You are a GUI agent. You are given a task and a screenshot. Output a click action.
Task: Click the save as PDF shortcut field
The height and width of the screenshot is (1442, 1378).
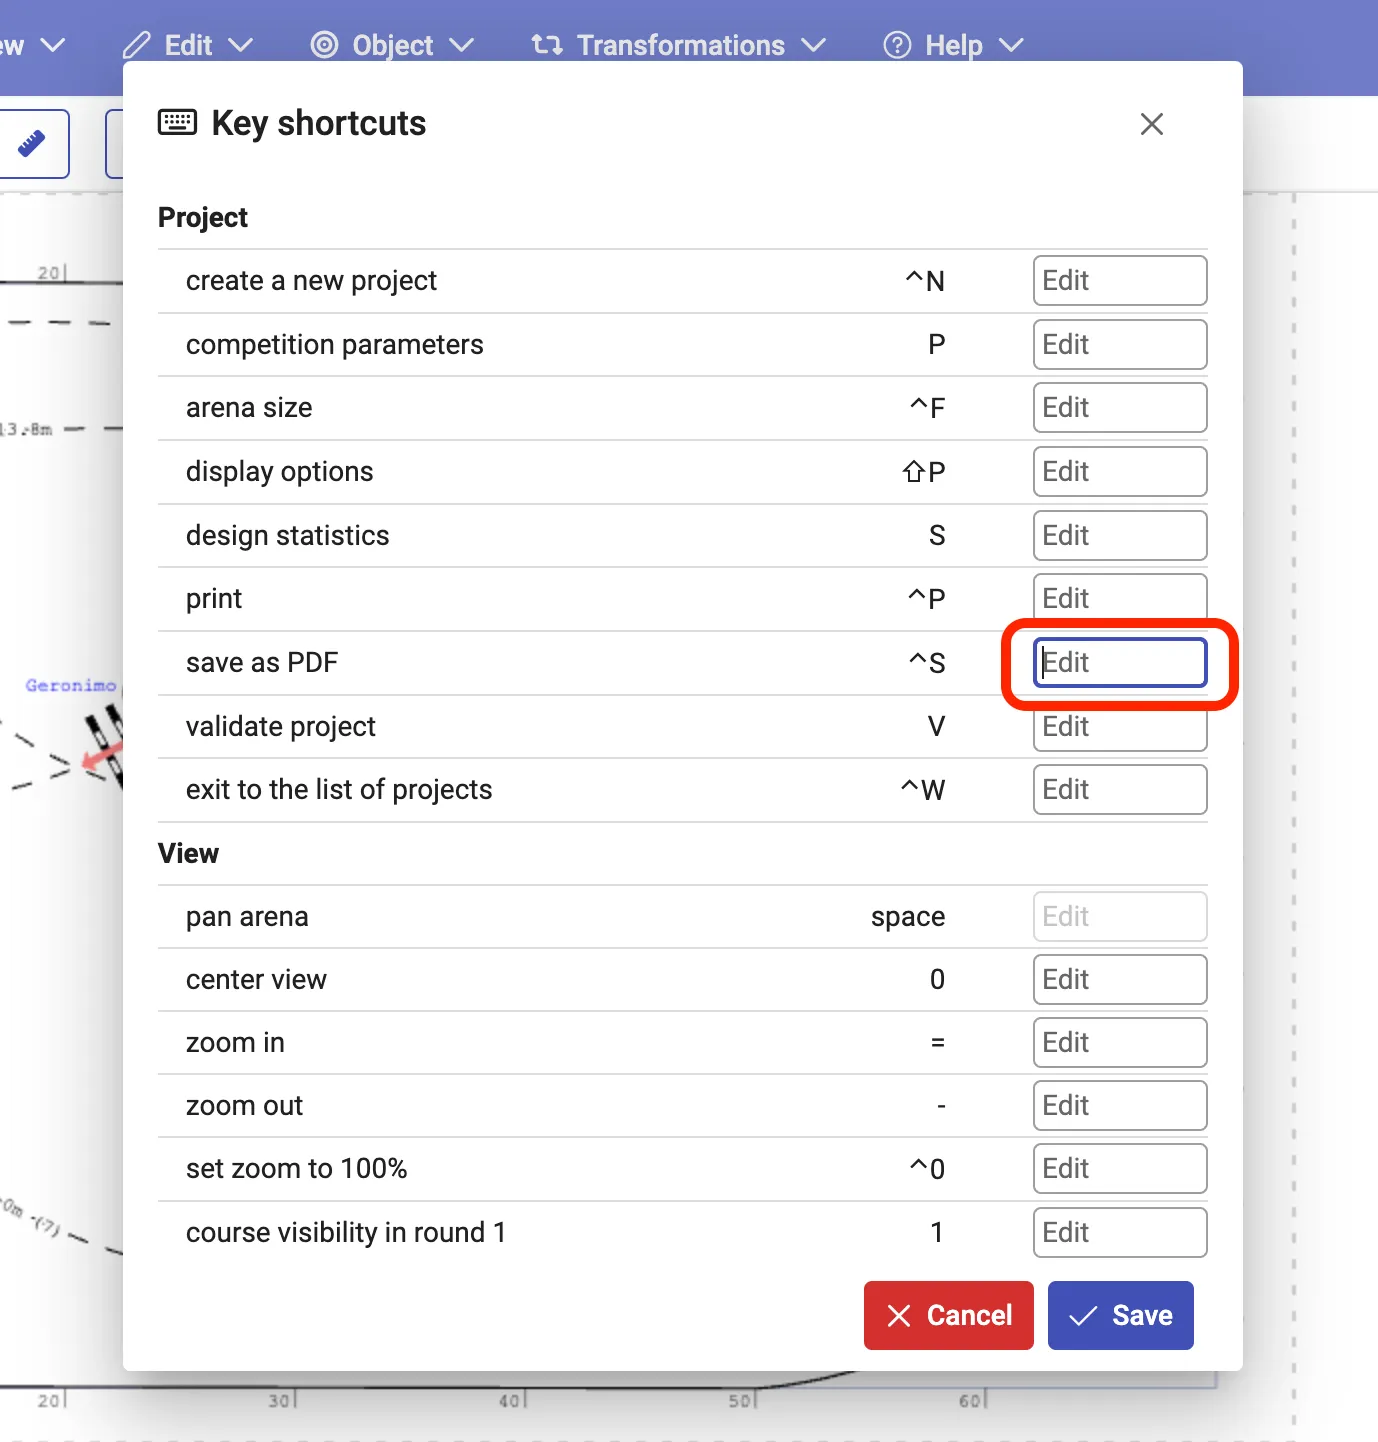coord(1119,663)
